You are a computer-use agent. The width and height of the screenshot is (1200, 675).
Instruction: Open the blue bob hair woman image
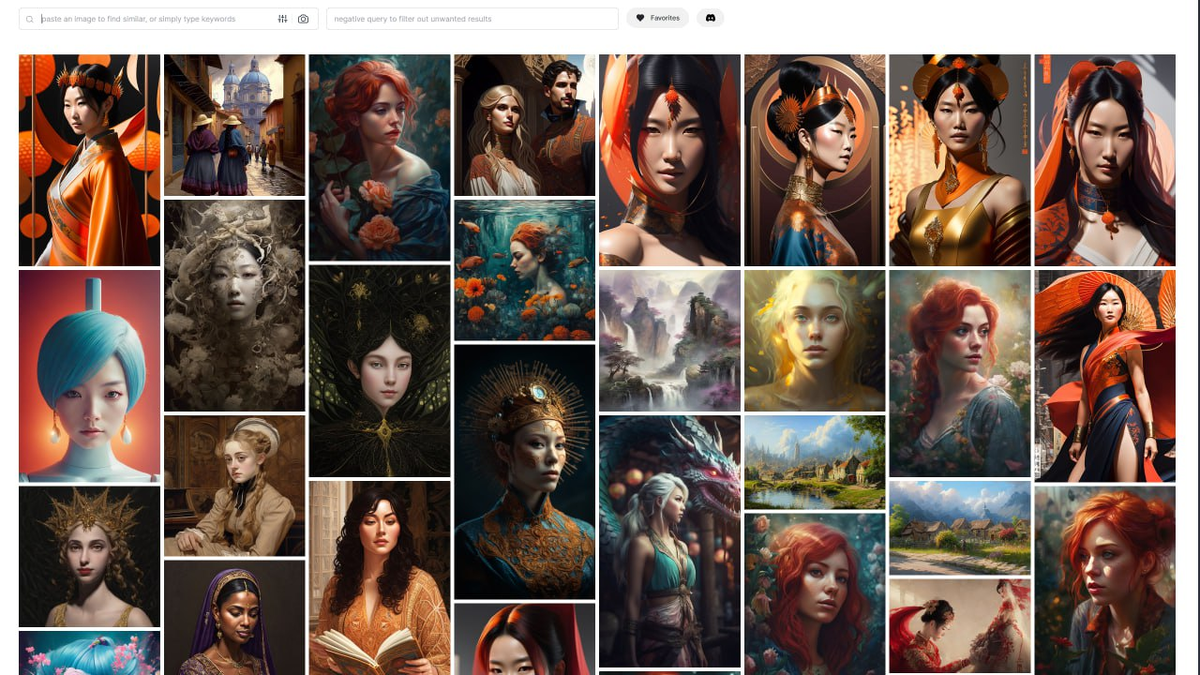click(90, 376)
